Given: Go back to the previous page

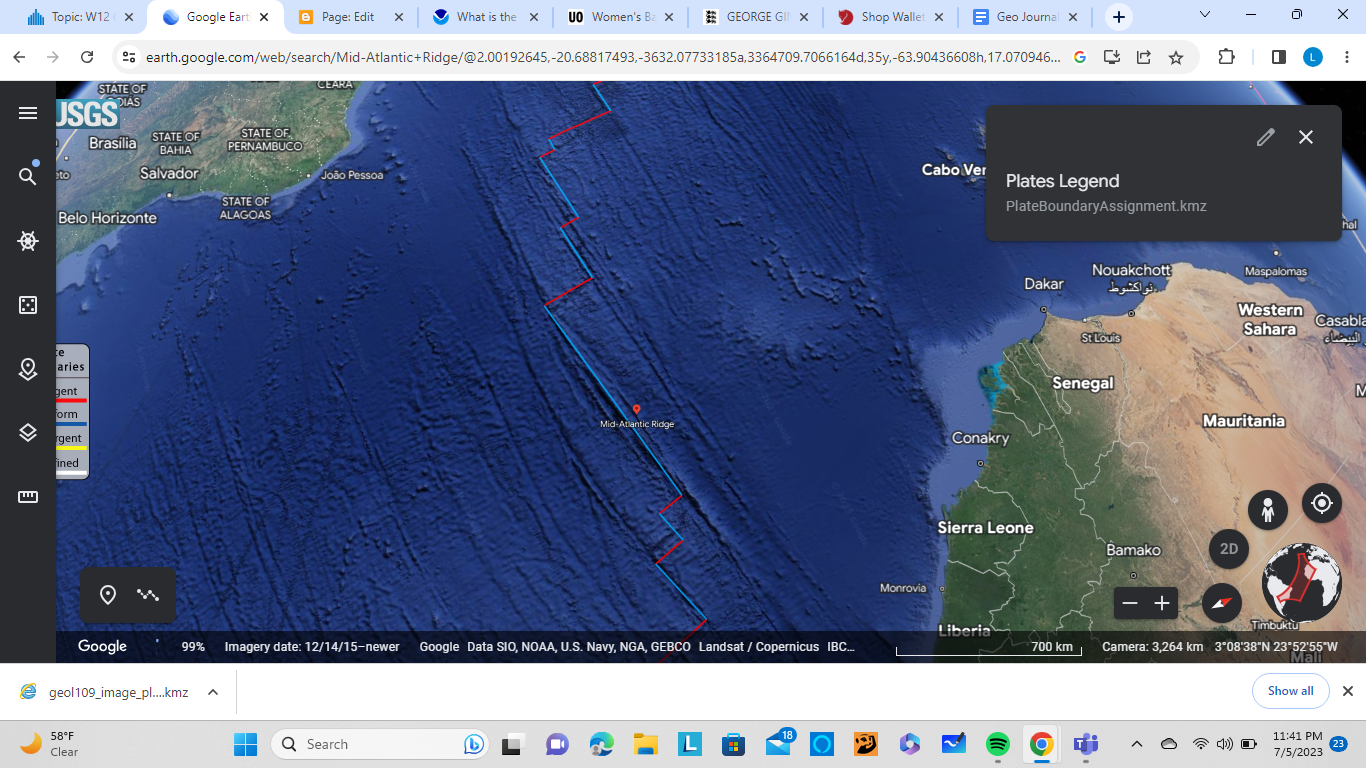Looking at the screenshot, I should (x=20, y=58).
